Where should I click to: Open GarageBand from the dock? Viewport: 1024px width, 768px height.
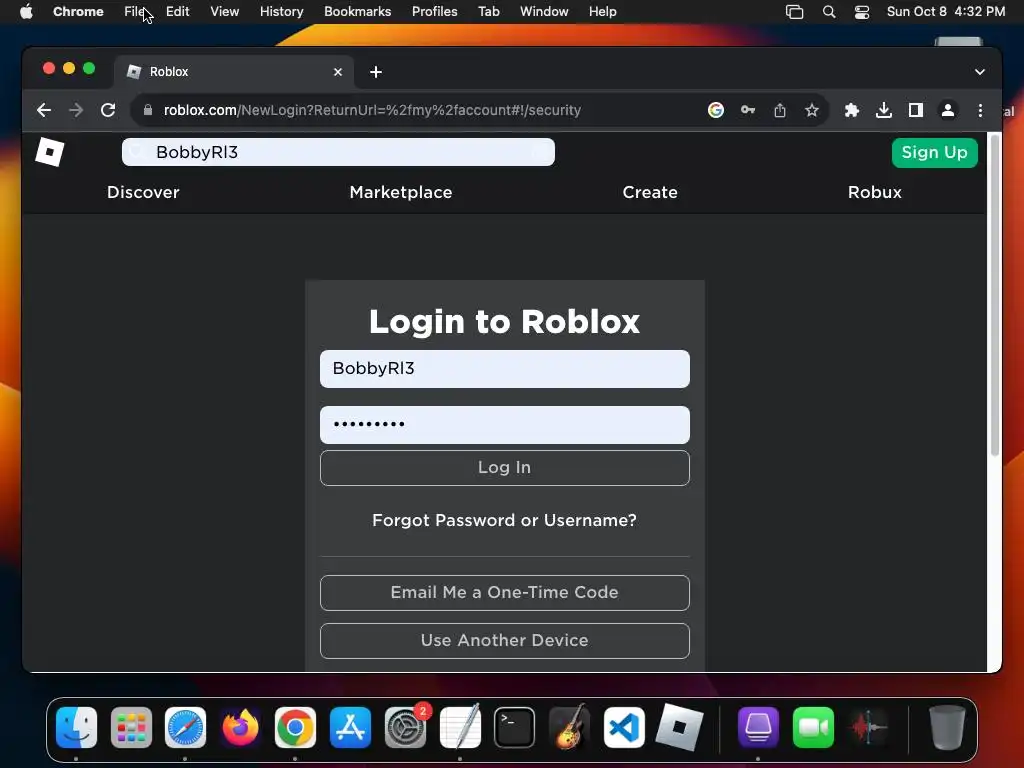(569, 728)
